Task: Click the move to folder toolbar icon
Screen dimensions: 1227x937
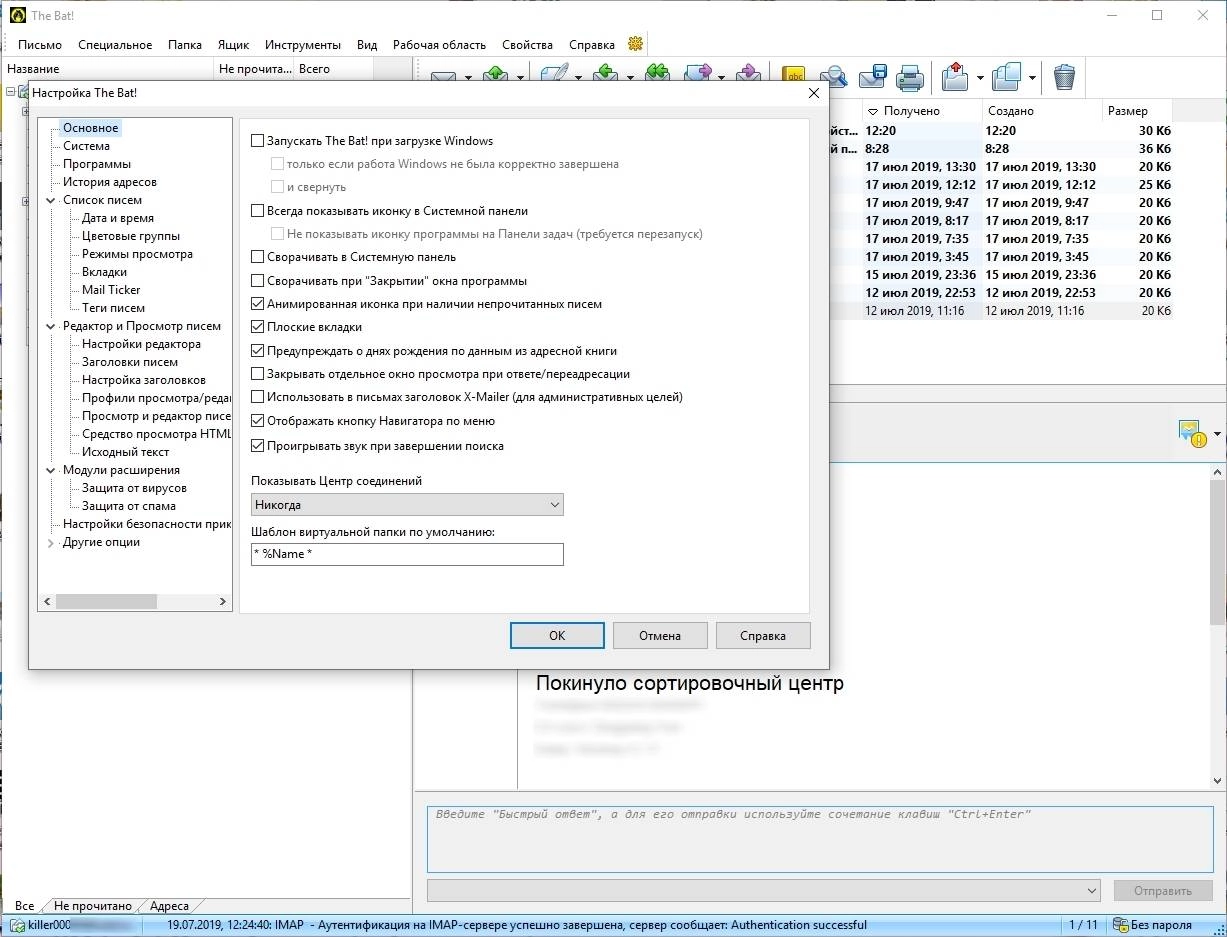Action: [956, 76]
